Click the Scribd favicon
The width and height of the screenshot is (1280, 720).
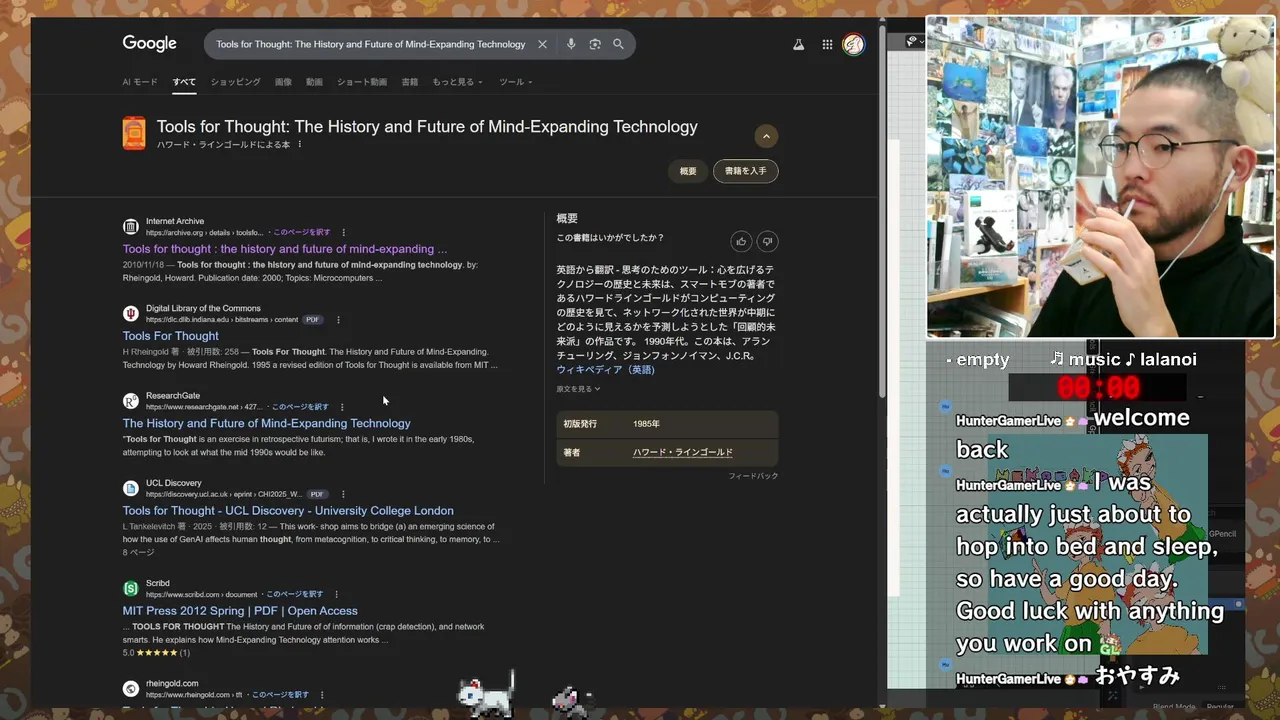click(x=131, y=589)
